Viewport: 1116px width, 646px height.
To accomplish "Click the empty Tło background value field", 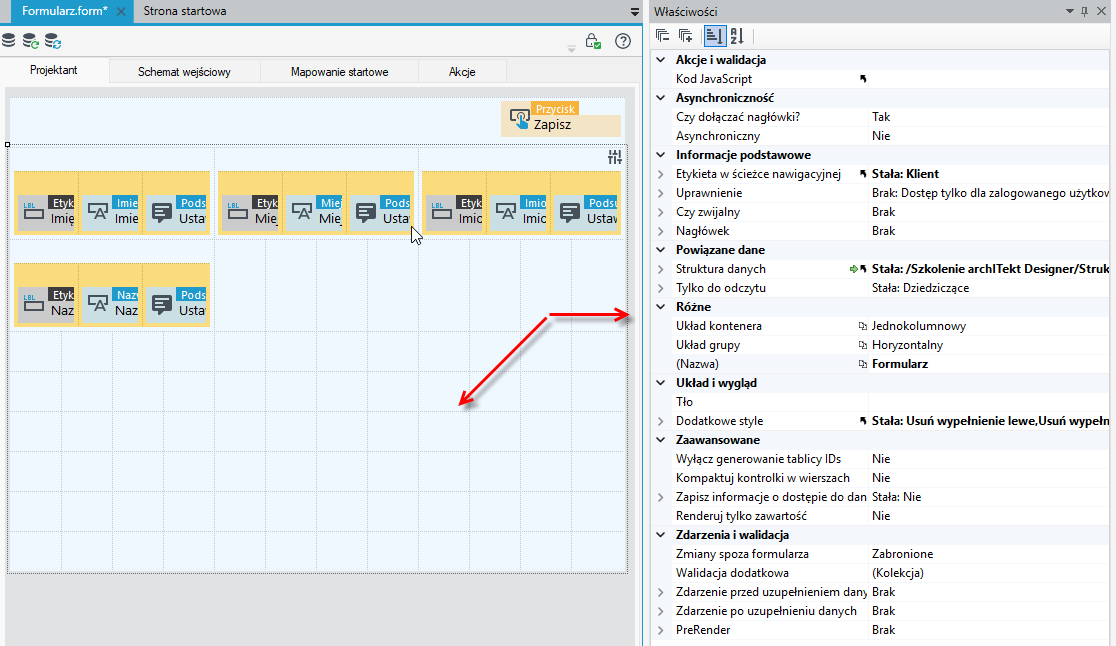I will tap(989, 402).
